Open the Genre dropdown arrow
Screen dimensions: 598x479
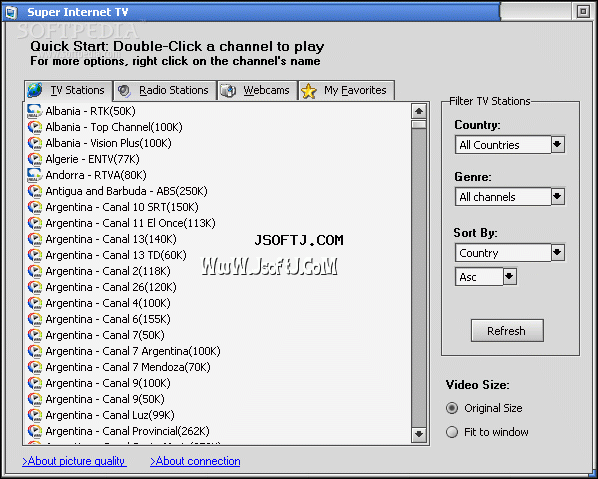pyautogui.click(x=558, y=197)
